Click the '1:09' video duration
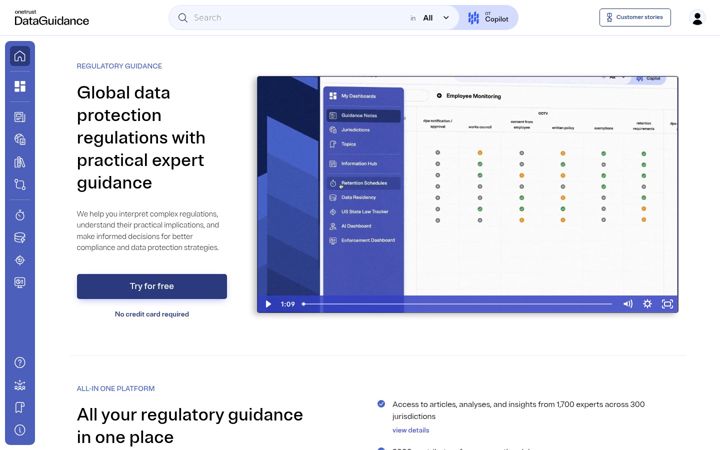The height and width of the screenshot is (450, 720). 288,304
